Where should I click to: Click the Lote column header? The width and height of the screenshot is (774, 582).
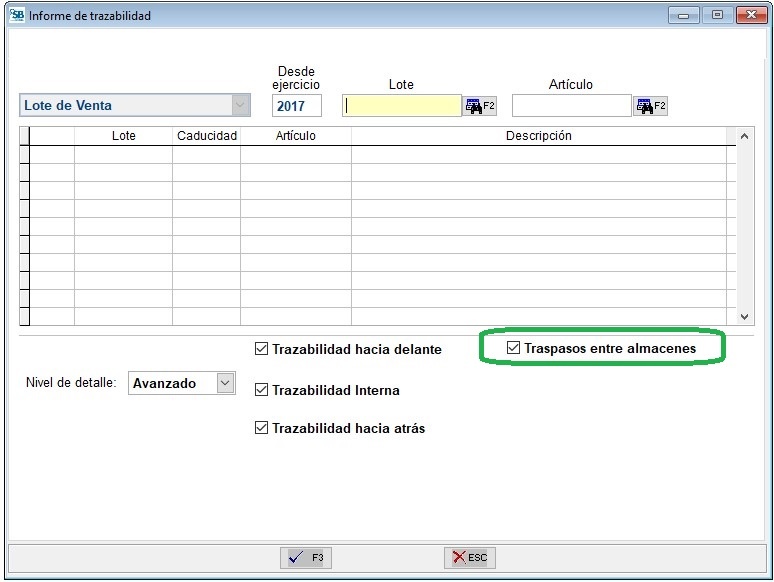click(123, 136)
